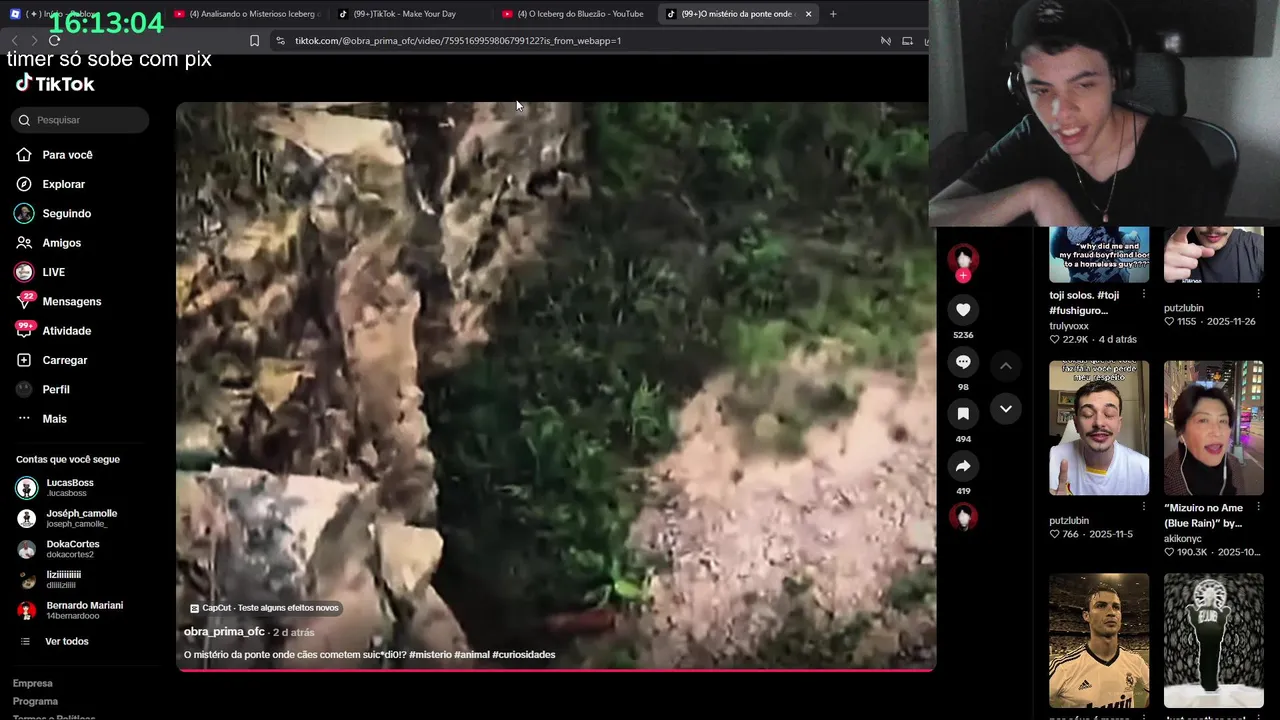
Task: Click the Explorar compass icon
Action: point(24,184)
